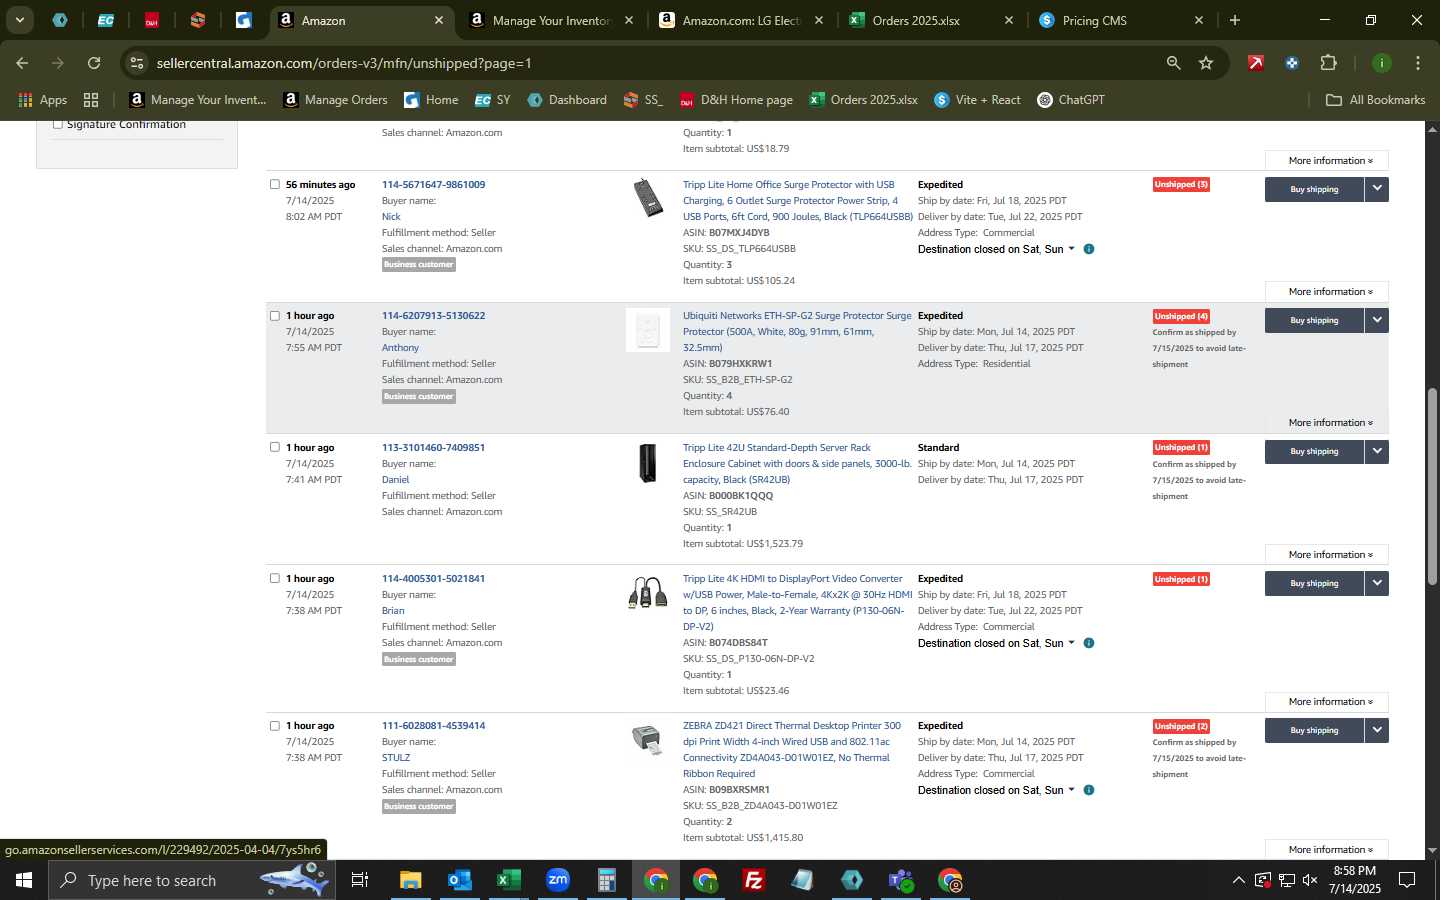
Task: Open the red arrow extension icon
Action: point(1256,63)
